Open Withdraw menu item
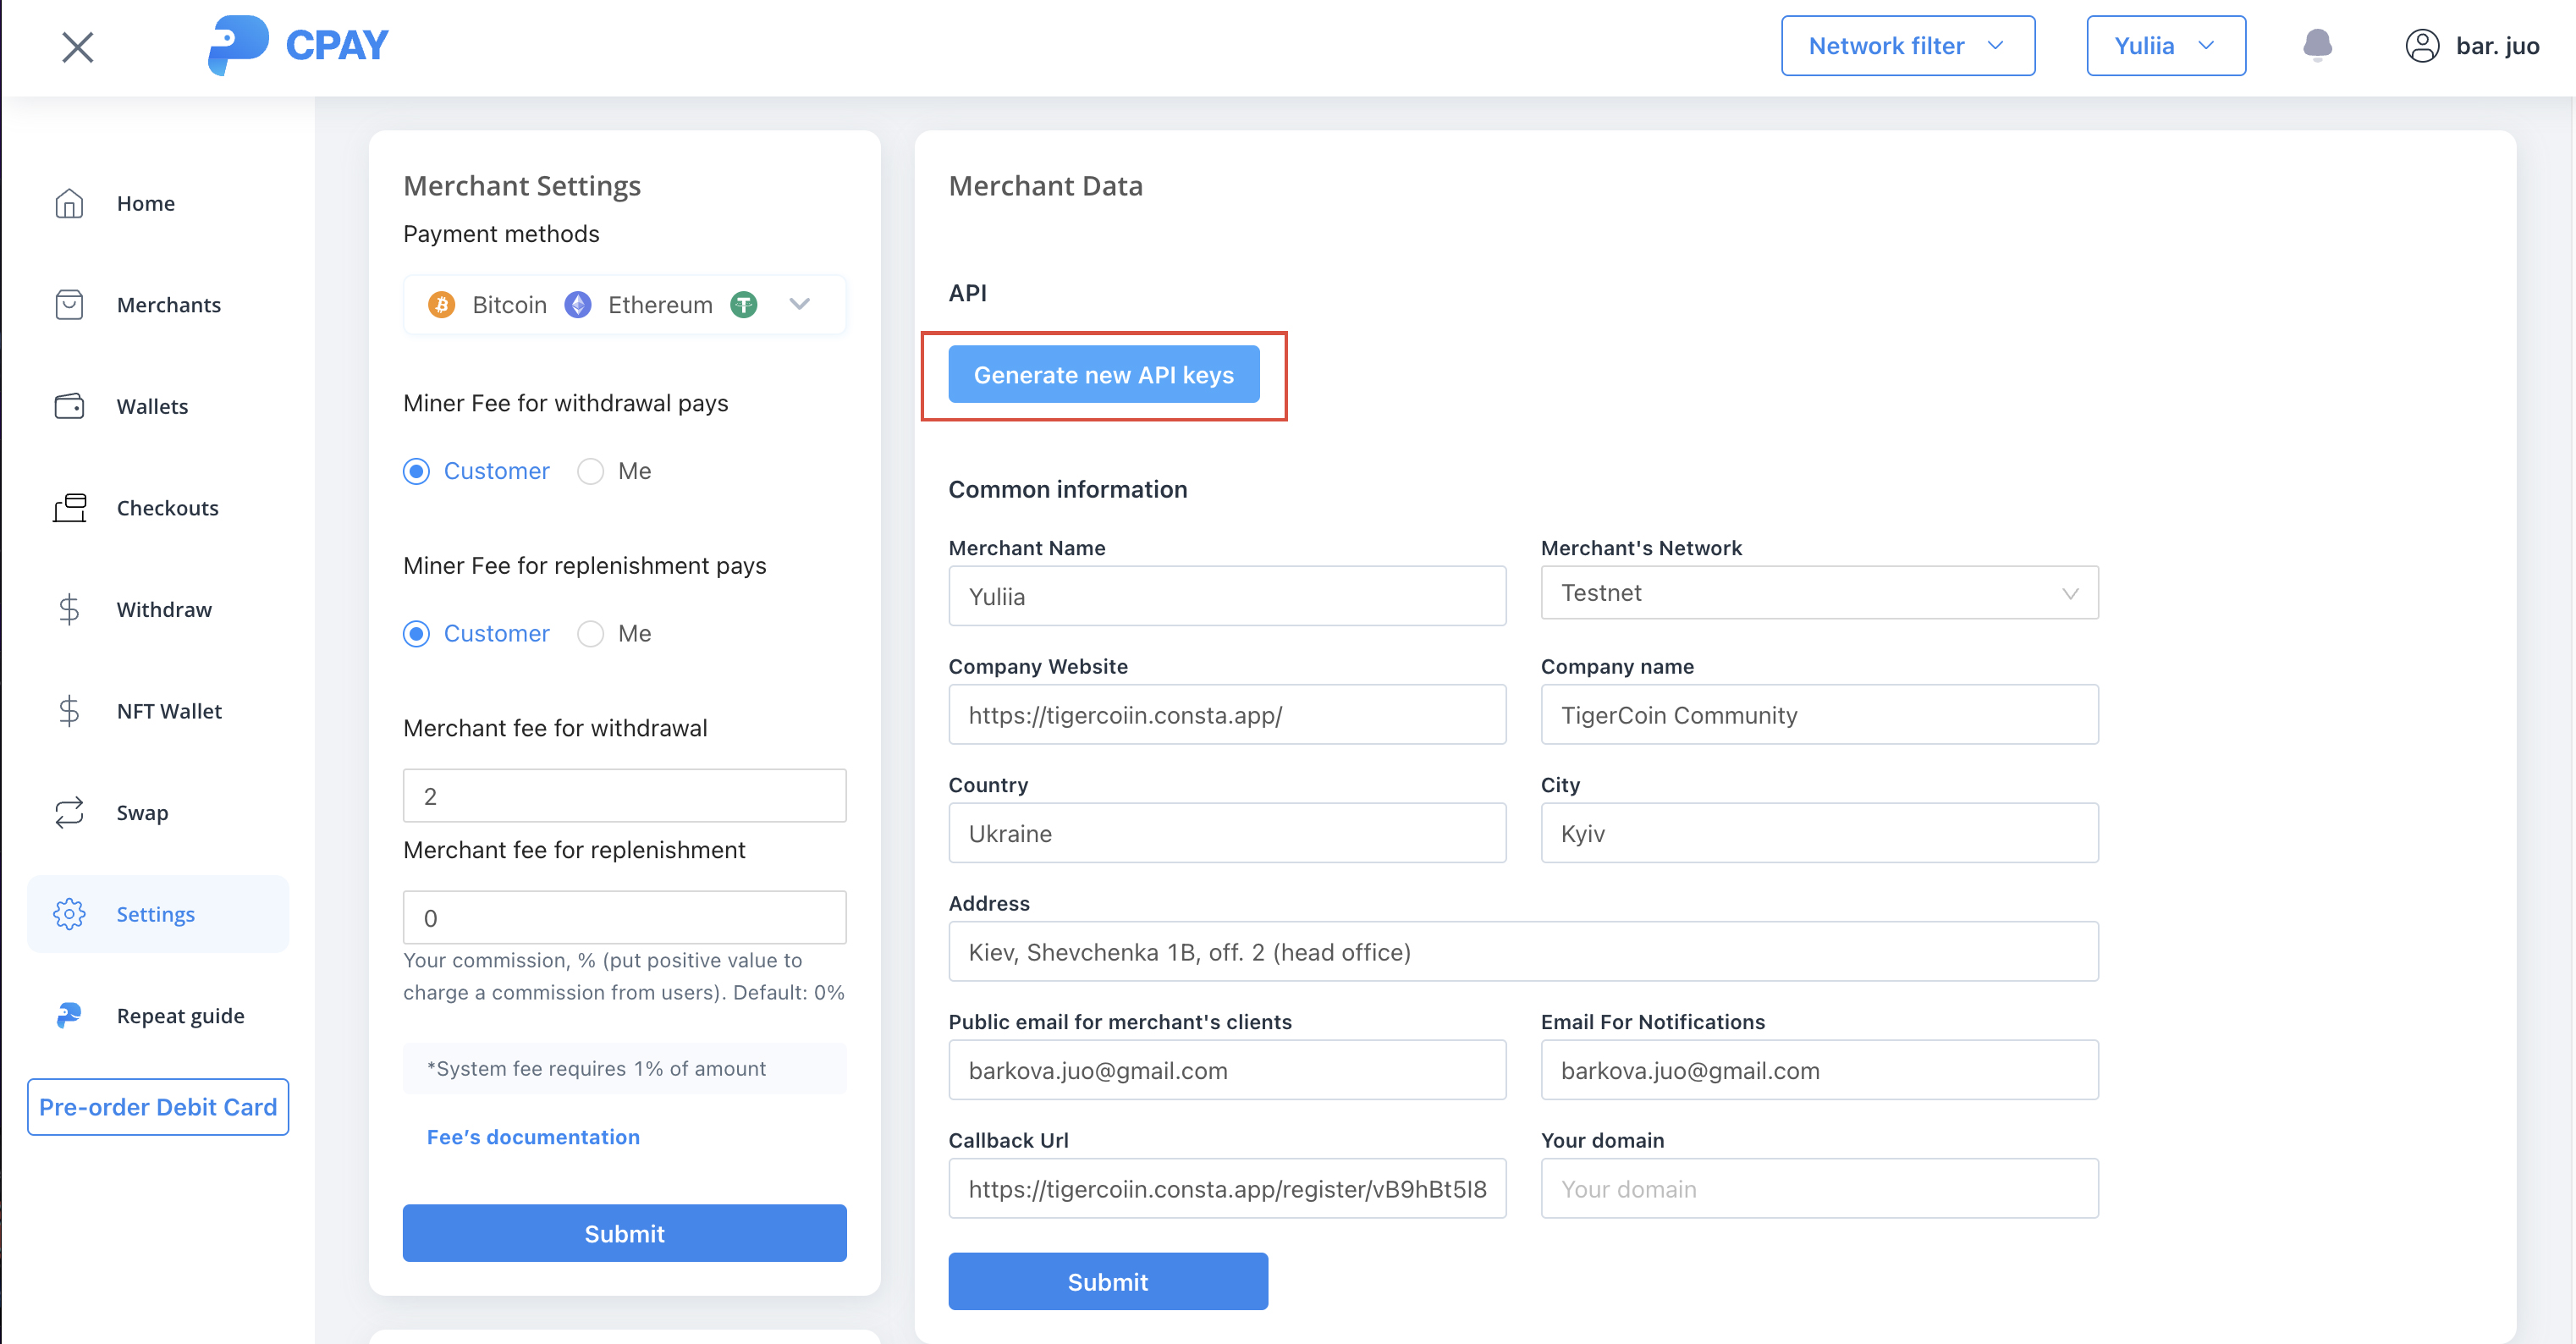The image size is (2576, 1344). [158, 609]
